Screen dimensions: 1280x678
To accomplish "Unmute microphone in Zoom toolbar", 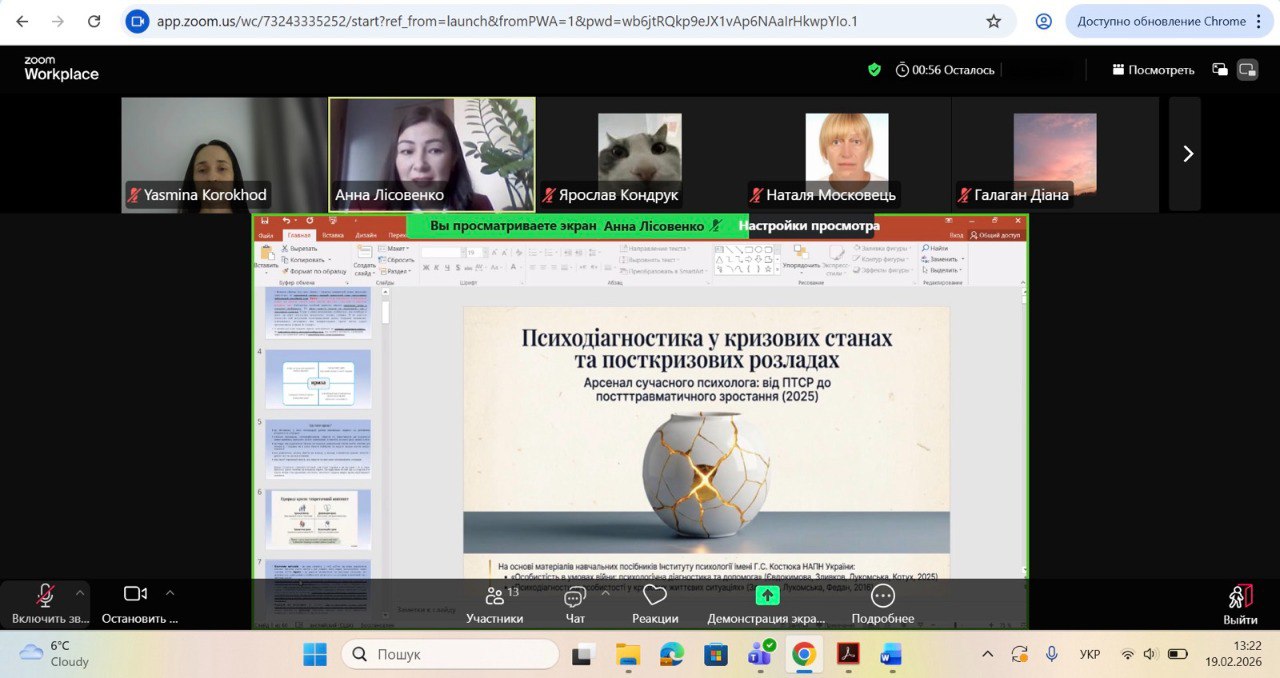I will click(45, 596).
